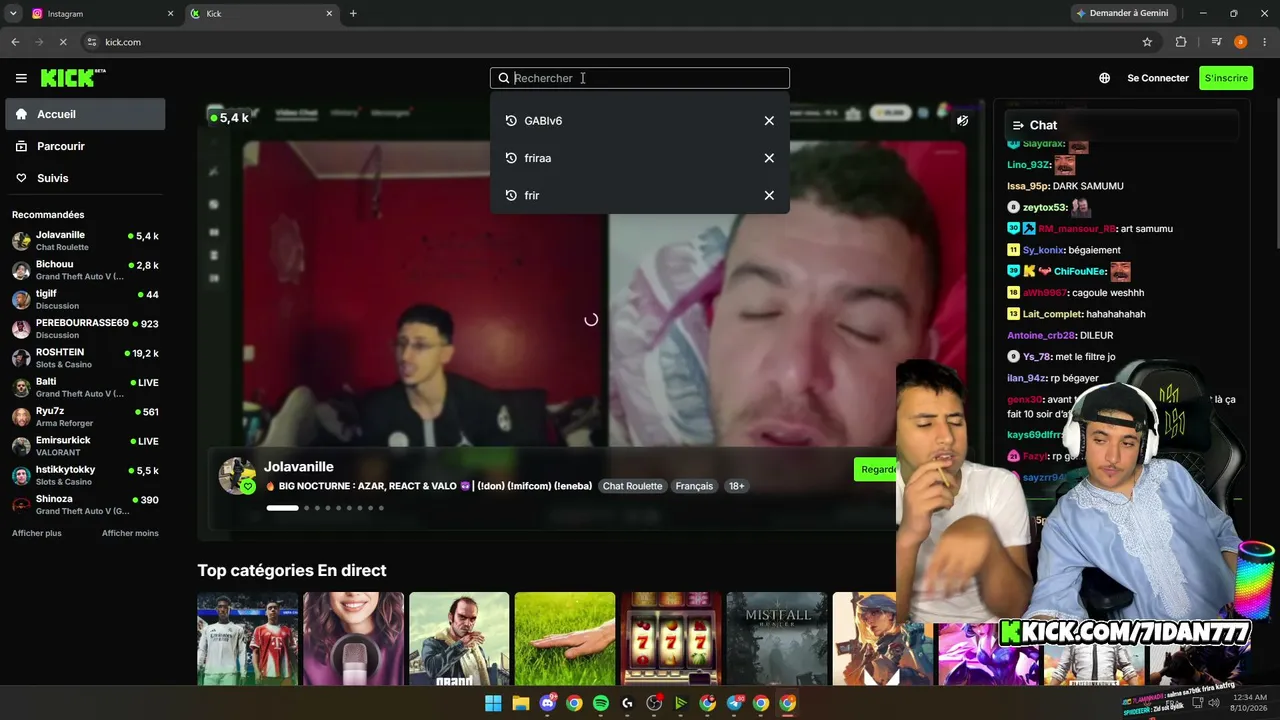Bookmark this page with the star
The height and width of the screenshot is (720, 1280).
1147,42
